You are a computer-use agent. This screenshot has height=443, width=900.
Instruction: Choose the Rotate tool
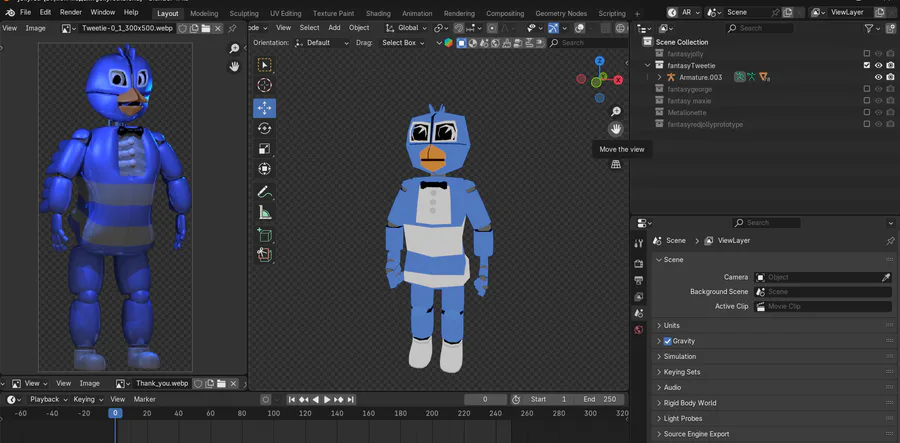tap(265, 129)
